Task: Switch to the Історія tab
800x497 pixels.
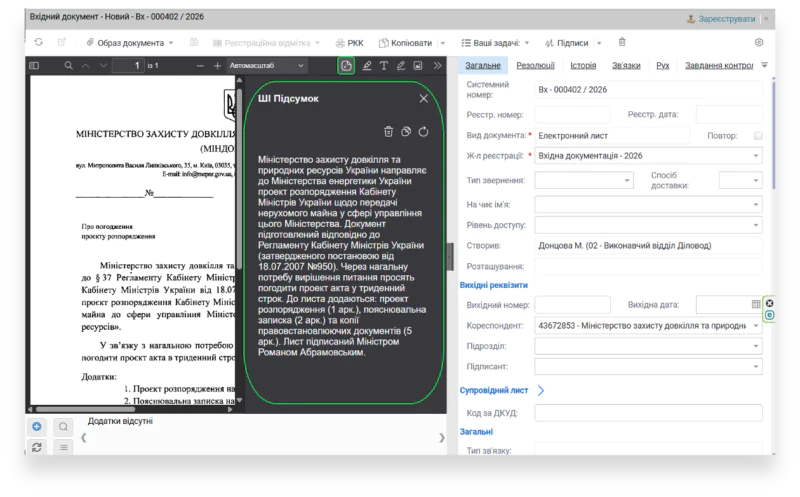Action: click(583, 65)
